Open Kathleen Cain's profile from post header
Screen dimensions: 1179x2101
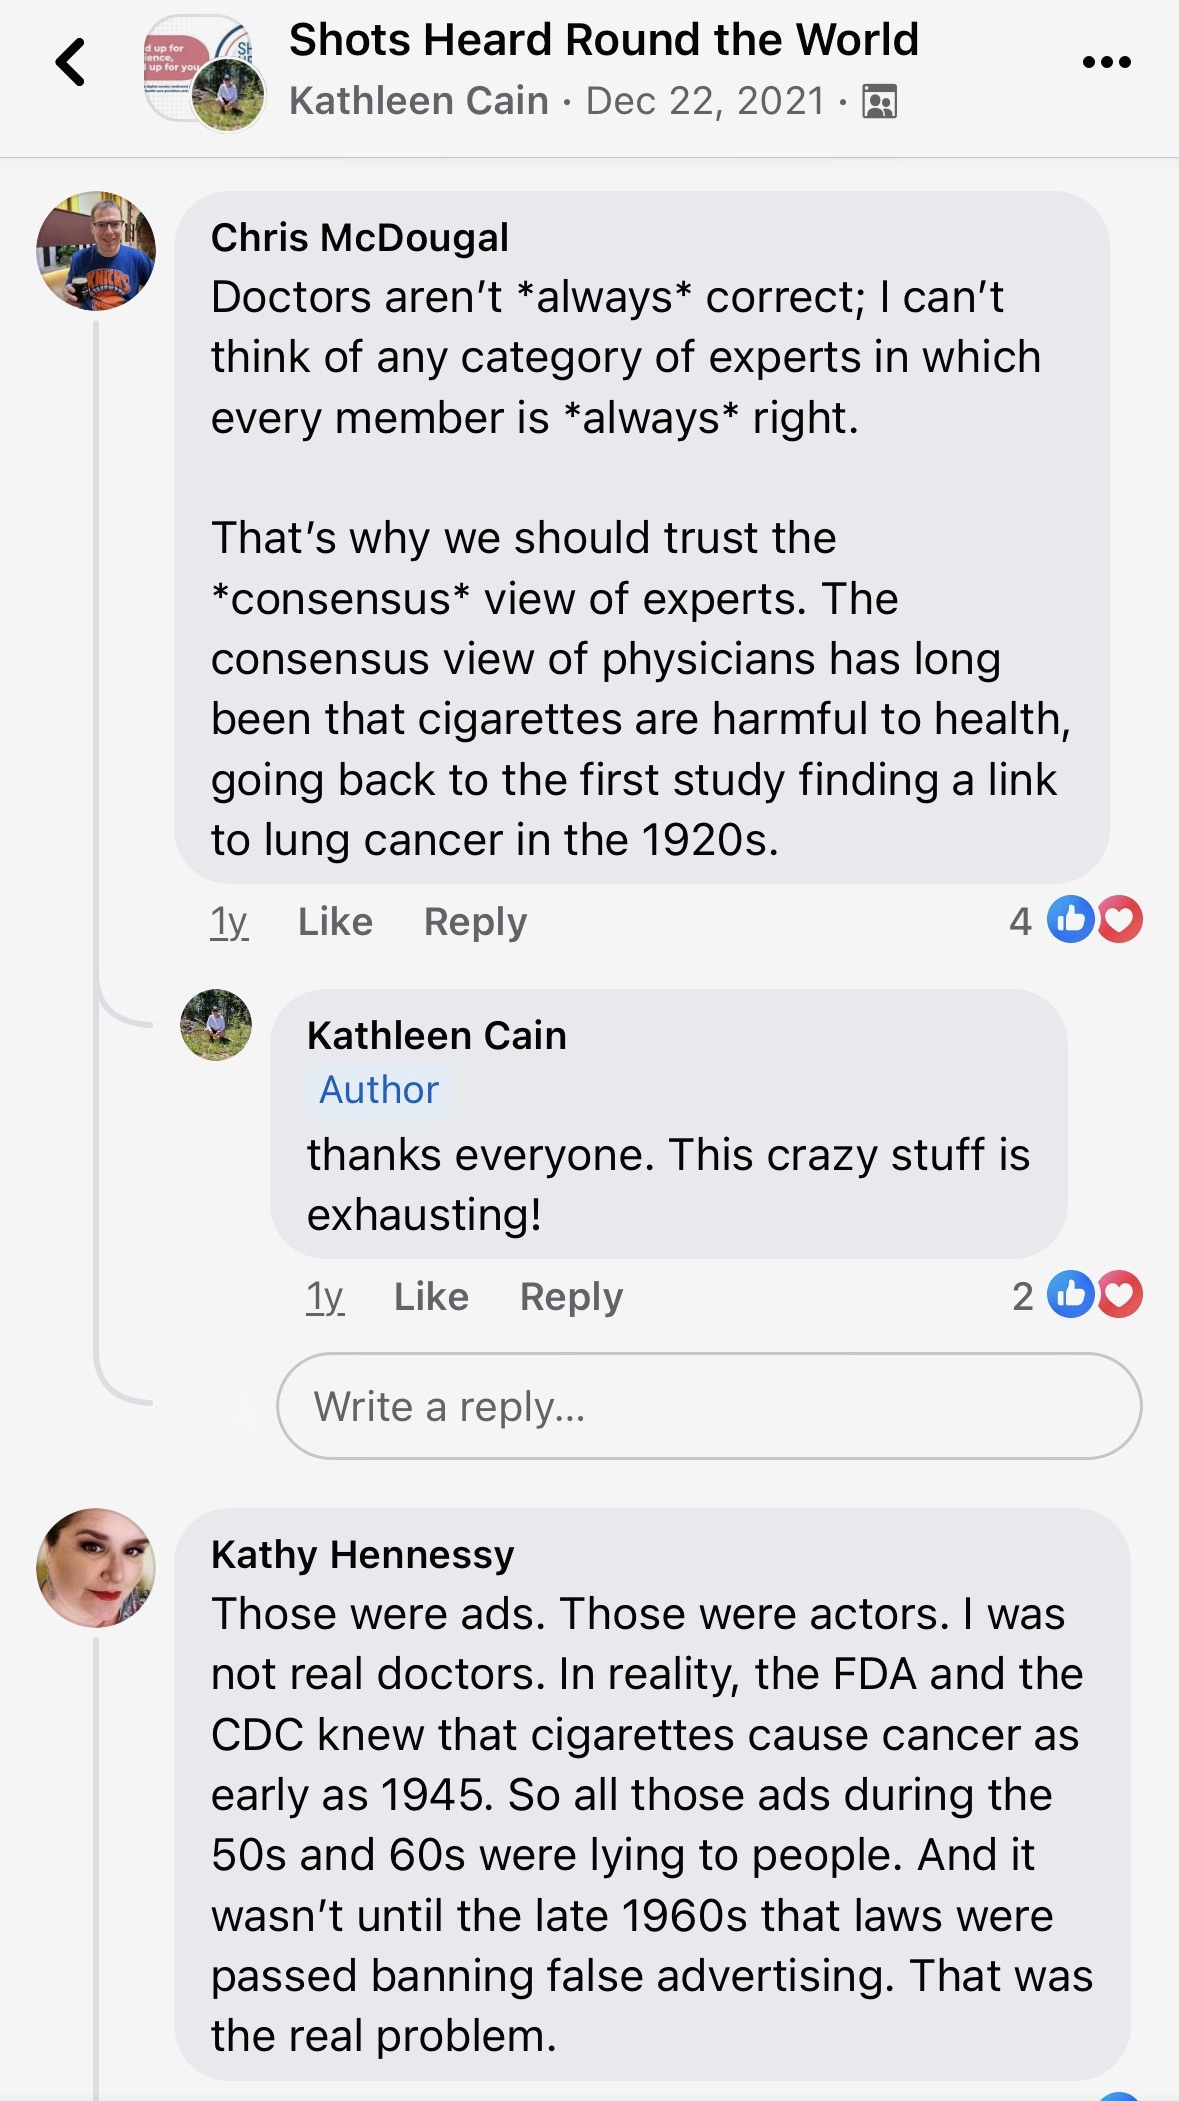[419, 101]
